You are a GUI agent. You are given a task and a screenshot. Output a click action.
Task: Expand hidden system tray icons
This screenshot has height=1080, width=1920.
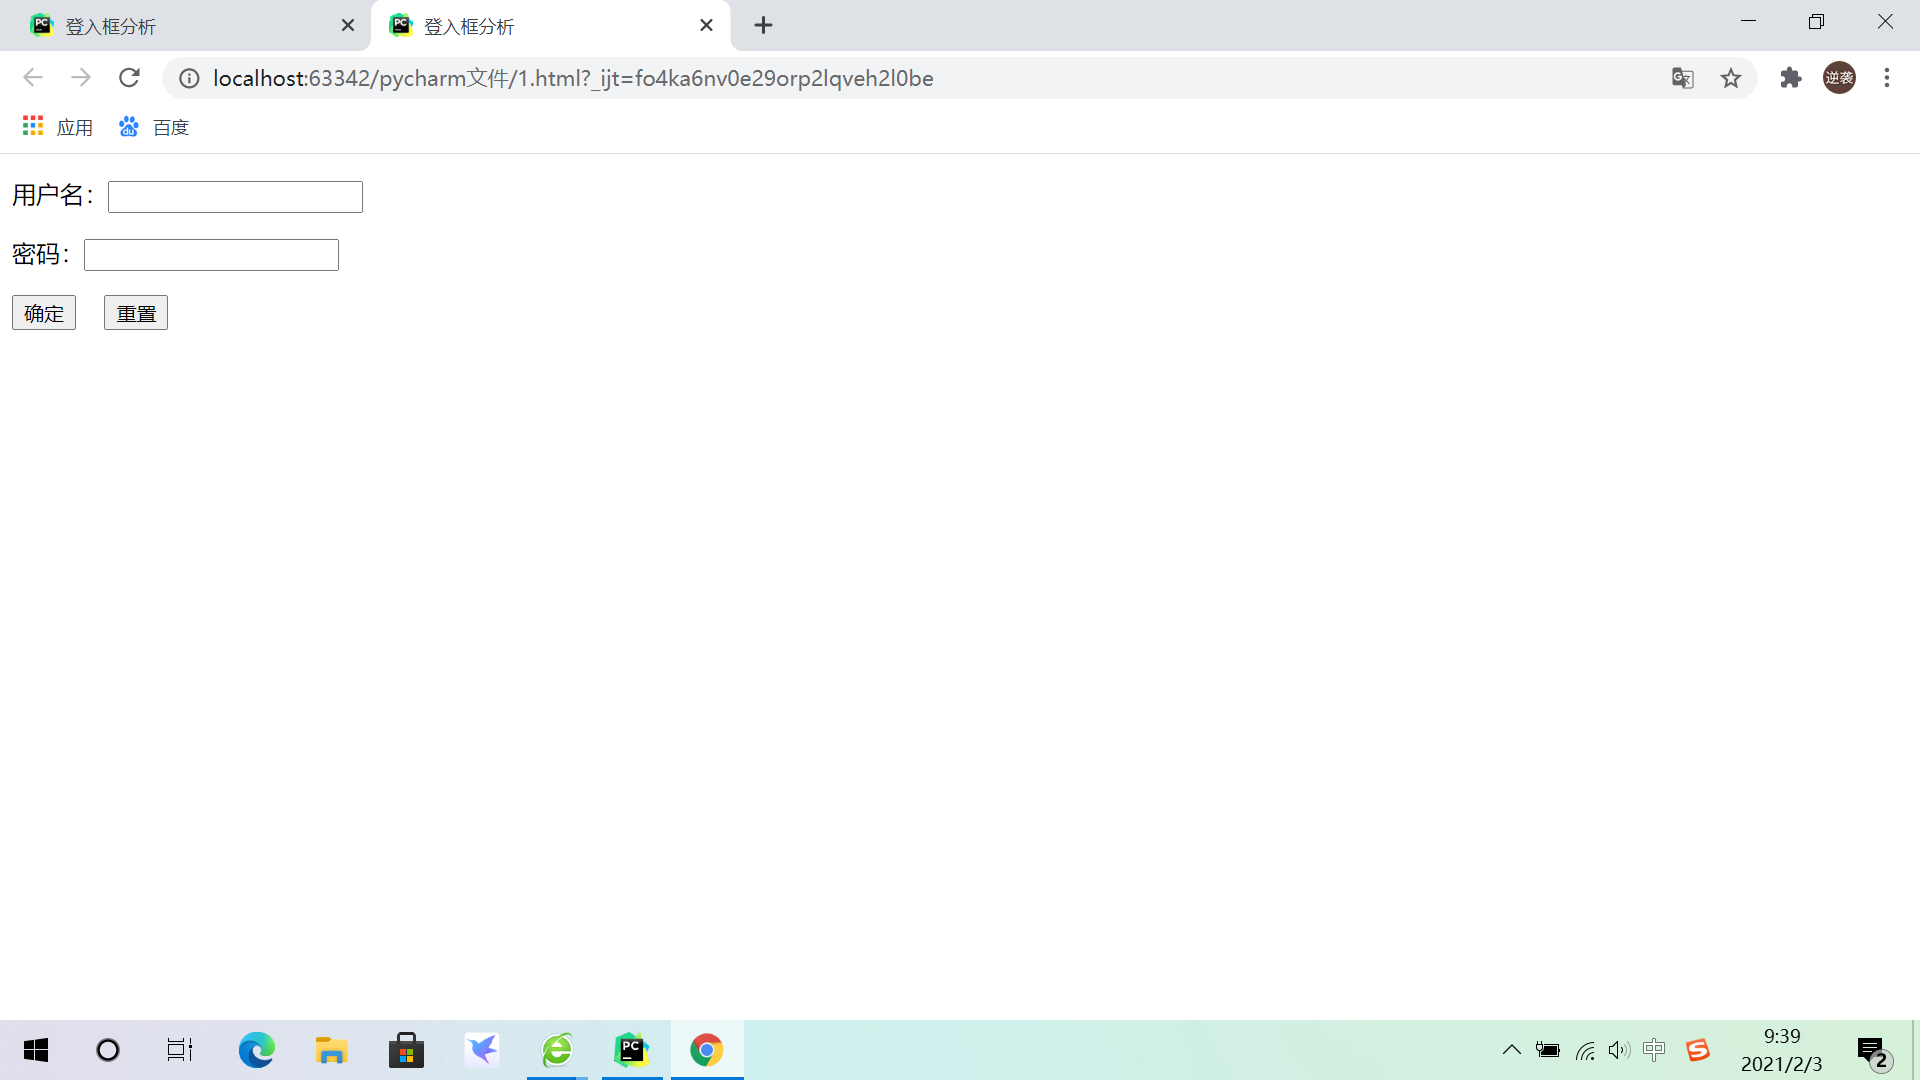[x=1512, y=1050]
